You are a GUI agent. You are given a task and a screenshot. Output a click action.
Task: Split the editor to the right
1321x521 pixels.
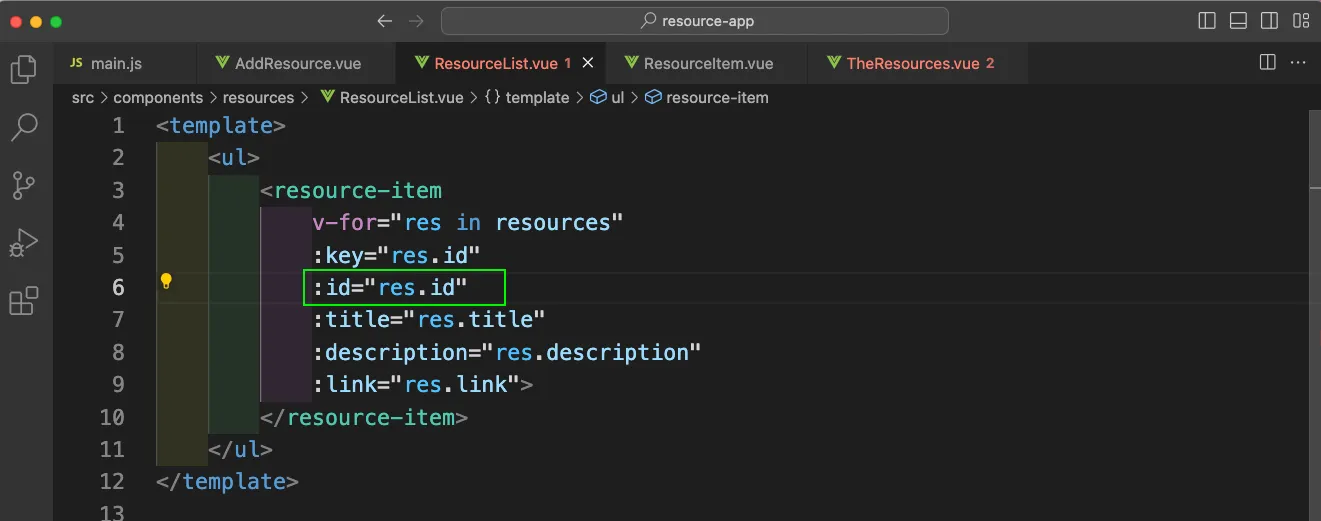(1267, 62)
